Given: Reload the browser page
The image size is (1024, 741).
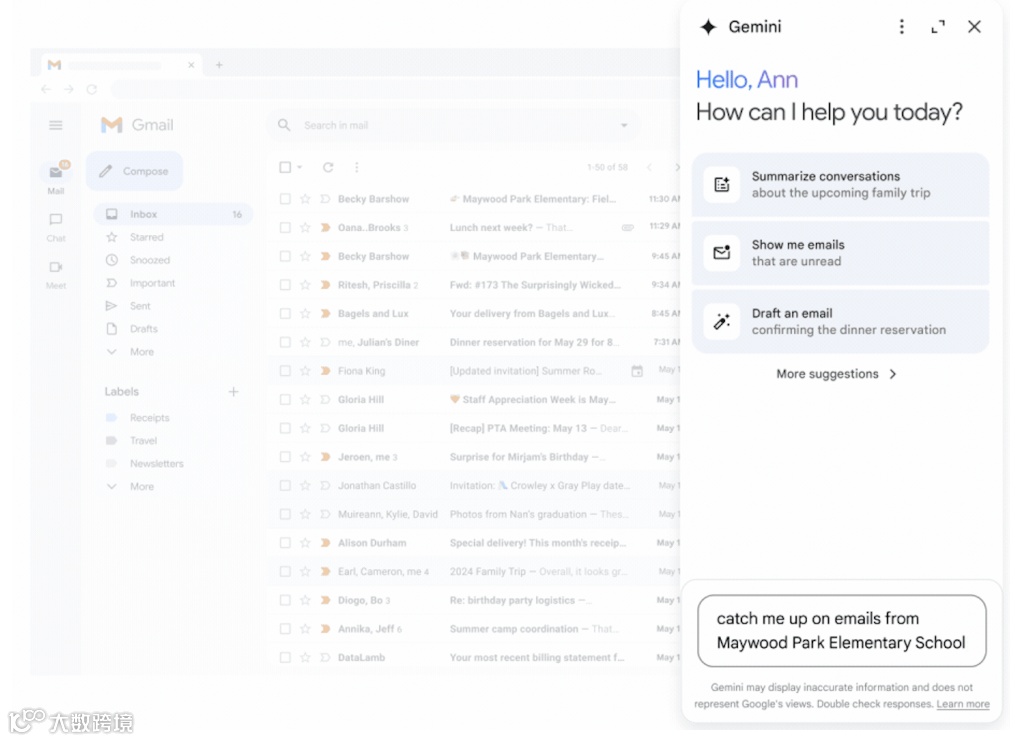Looking at the screenshot, I should coord(91,89).
